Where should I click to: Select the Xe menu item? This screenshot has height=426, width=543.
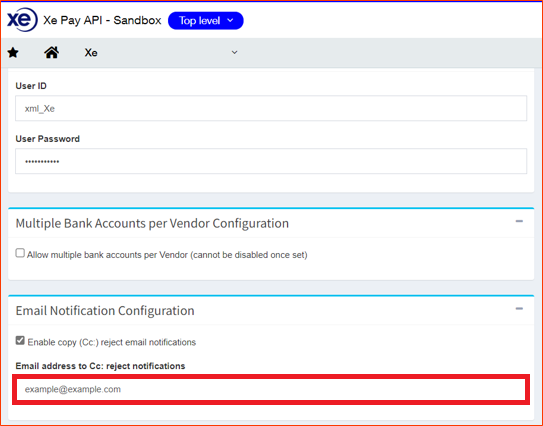(x=91, y=53)
